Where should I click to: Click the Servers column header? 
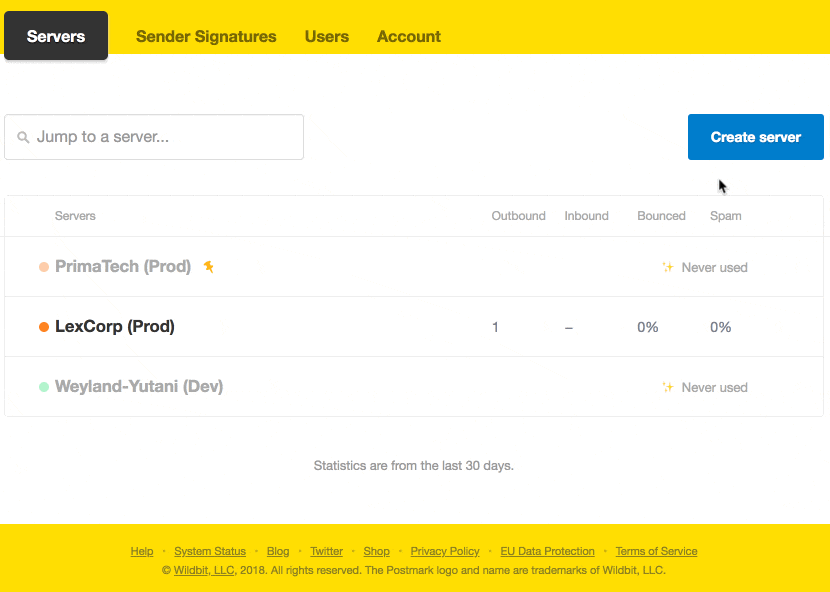(x=75, y=216)
